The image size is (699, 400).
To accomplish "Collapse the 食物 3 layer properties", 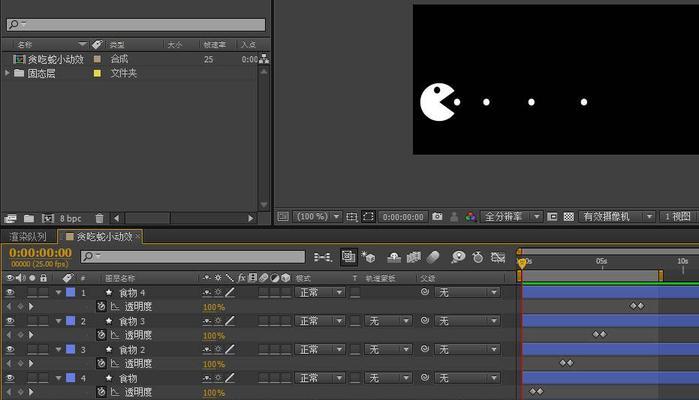I will coord(58,321).
